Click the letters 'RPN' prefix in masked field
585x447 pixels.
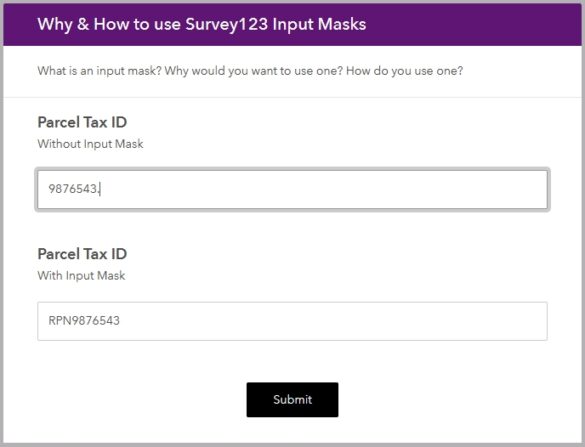tap(59, 321)
